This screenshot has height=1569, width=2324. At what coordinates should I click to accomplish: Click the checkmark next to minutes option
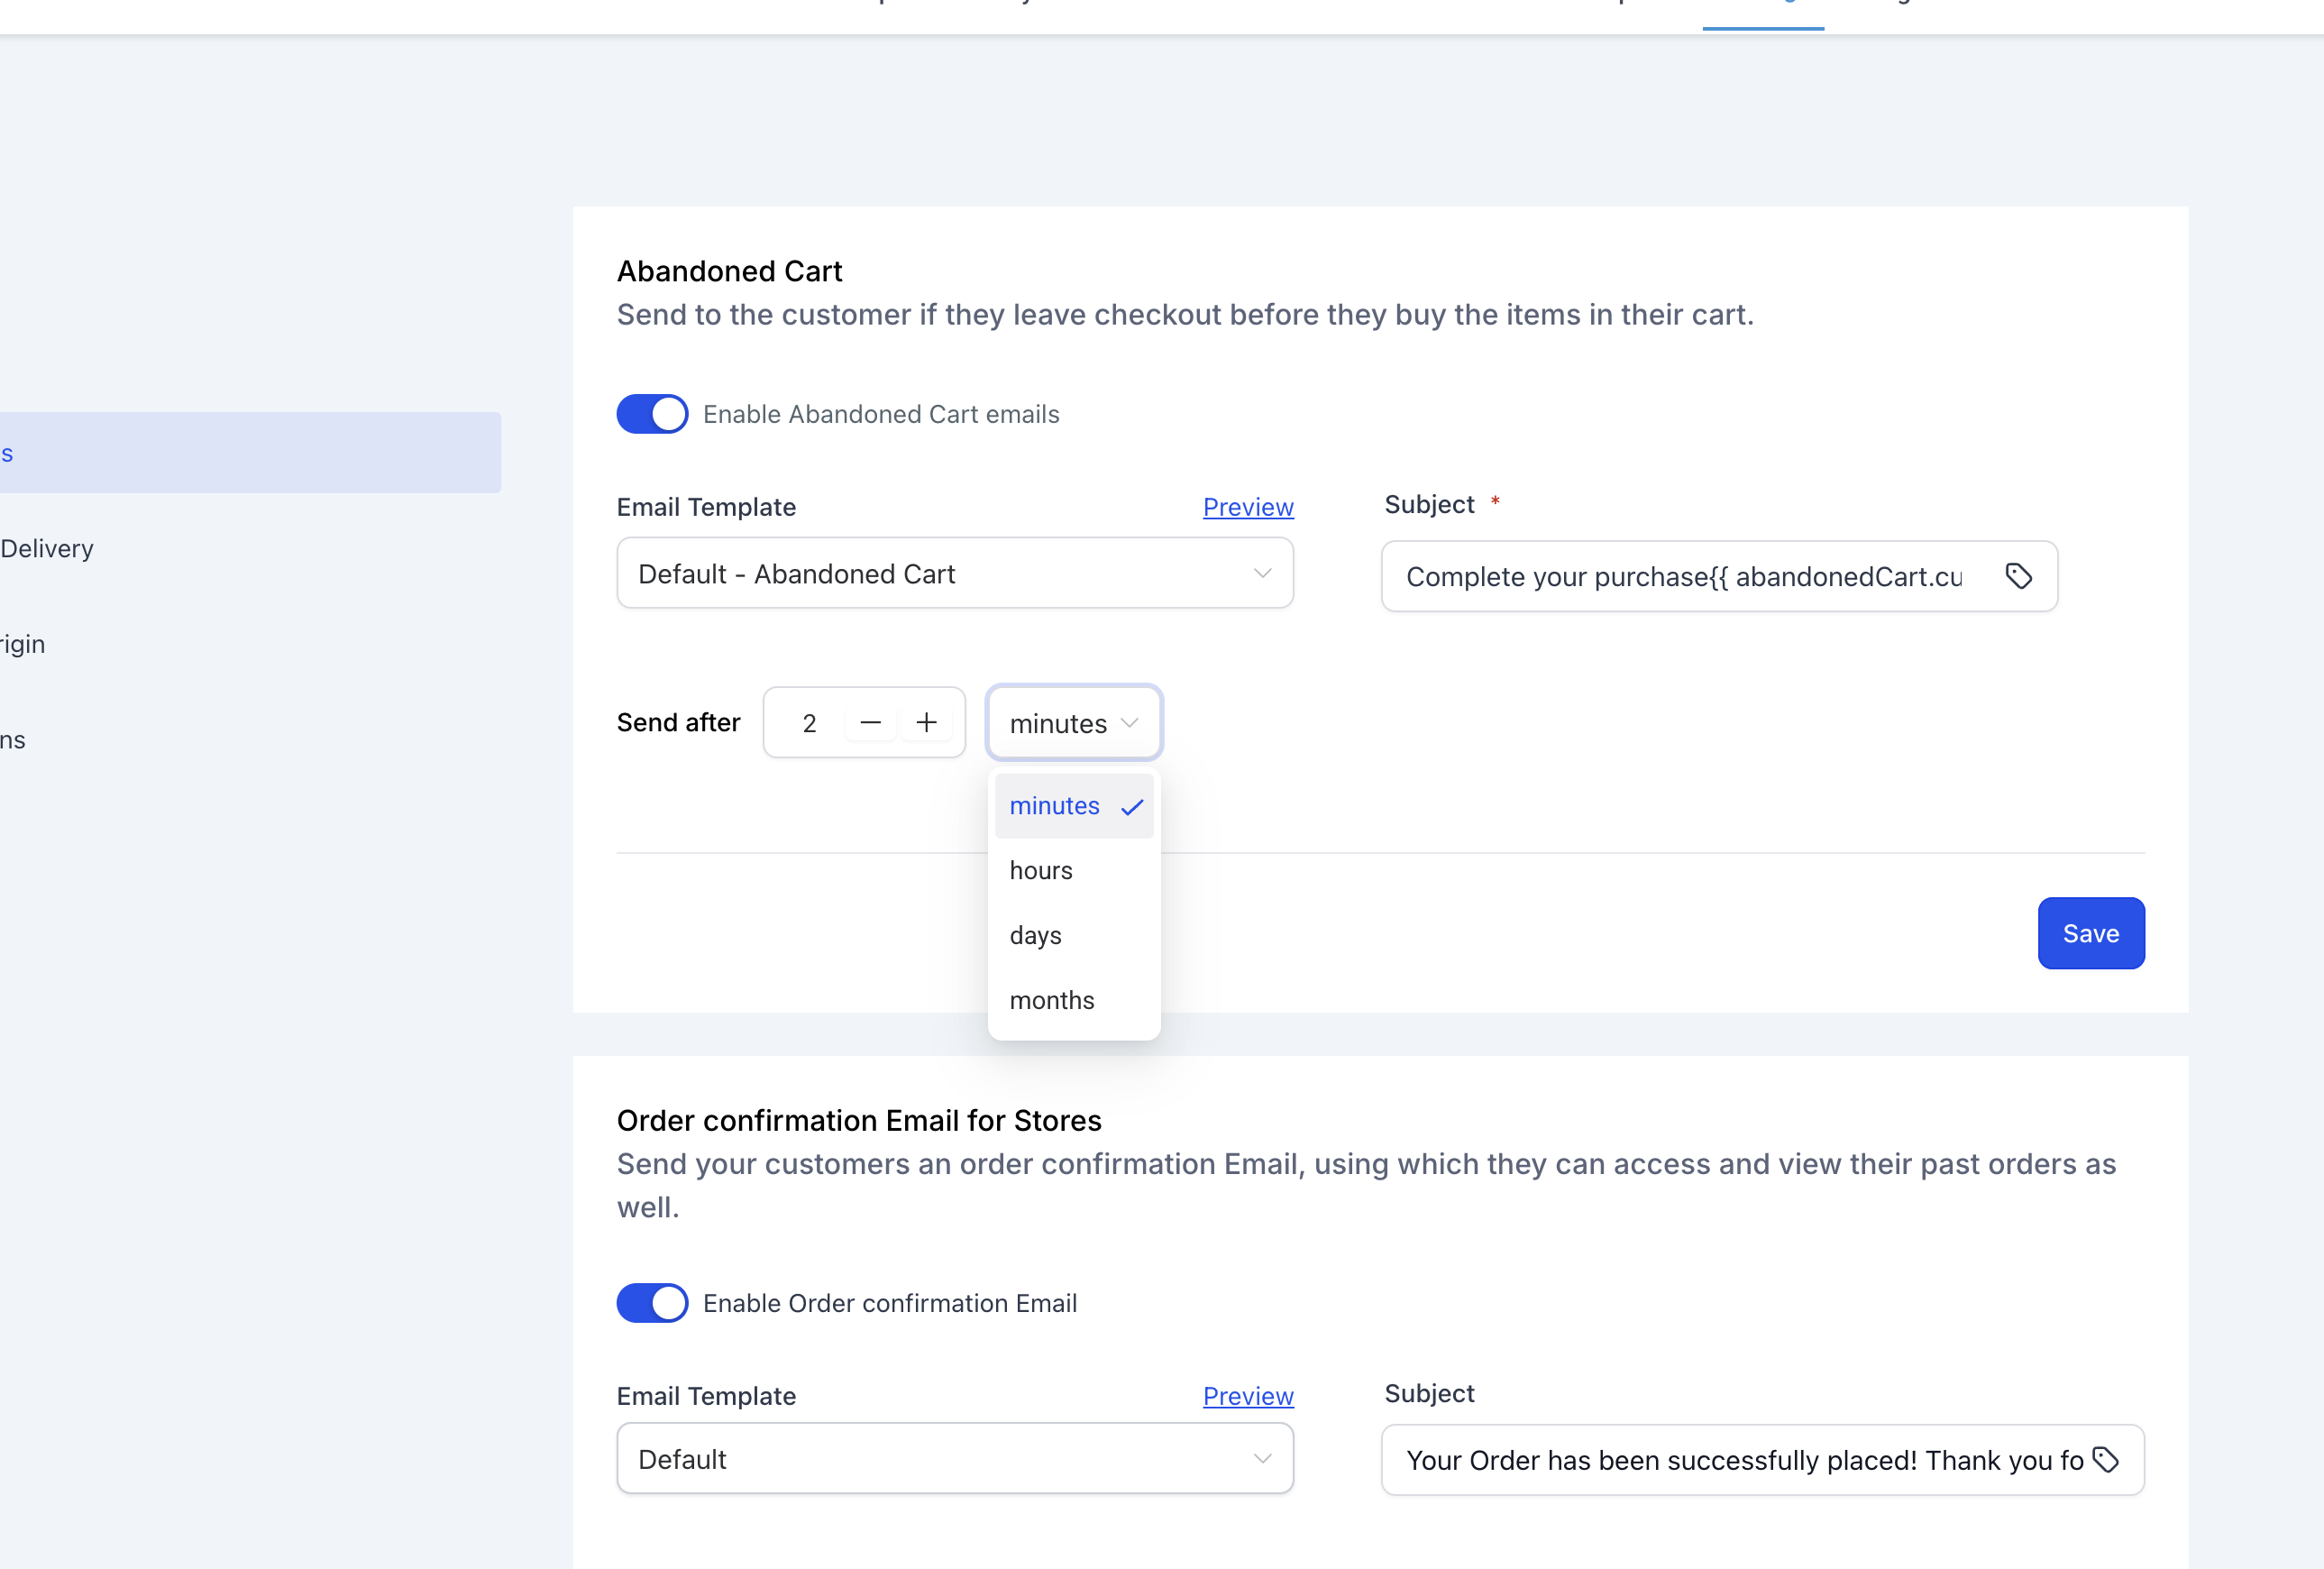[x=1132, y=807]
